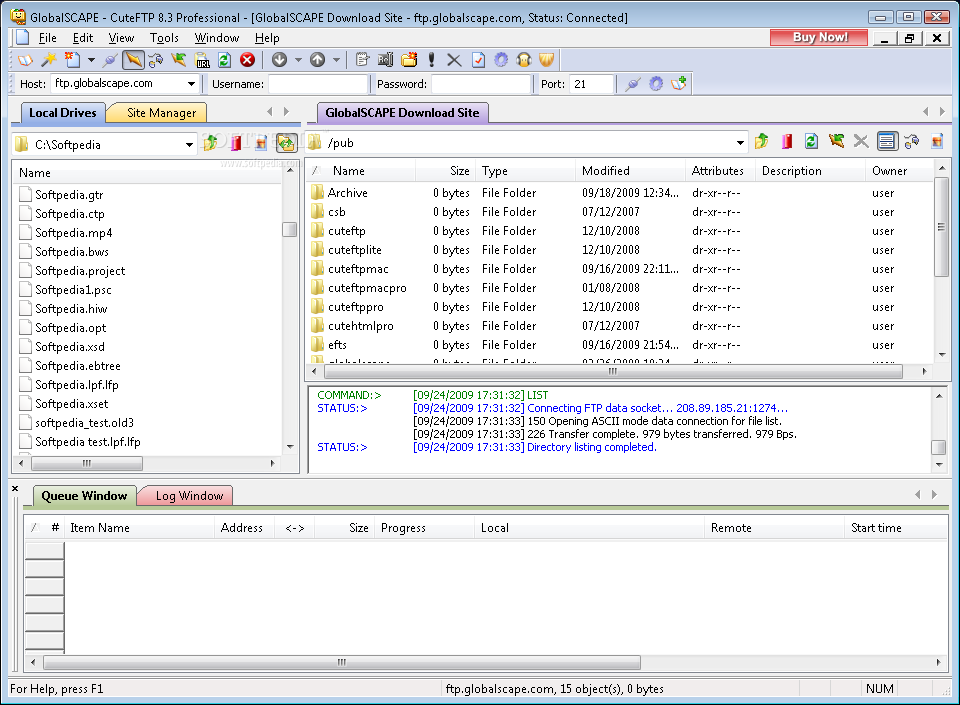Viewport: 960px width, 705px height.
Task: Click the headset support icon in main toolbar
Action: pos(523,60)
